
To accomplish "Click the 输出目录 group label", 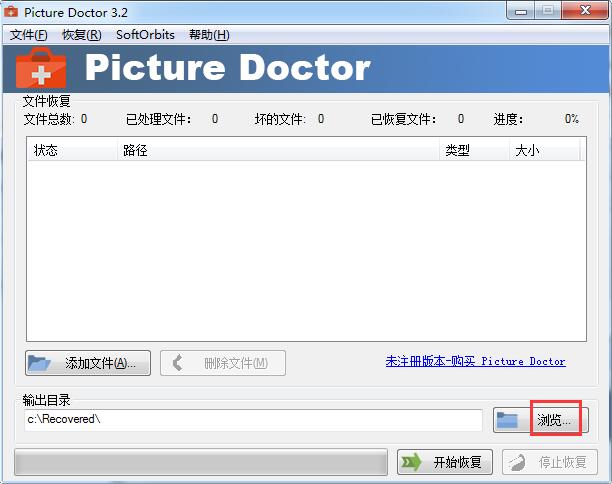I will tap(46, 400).
